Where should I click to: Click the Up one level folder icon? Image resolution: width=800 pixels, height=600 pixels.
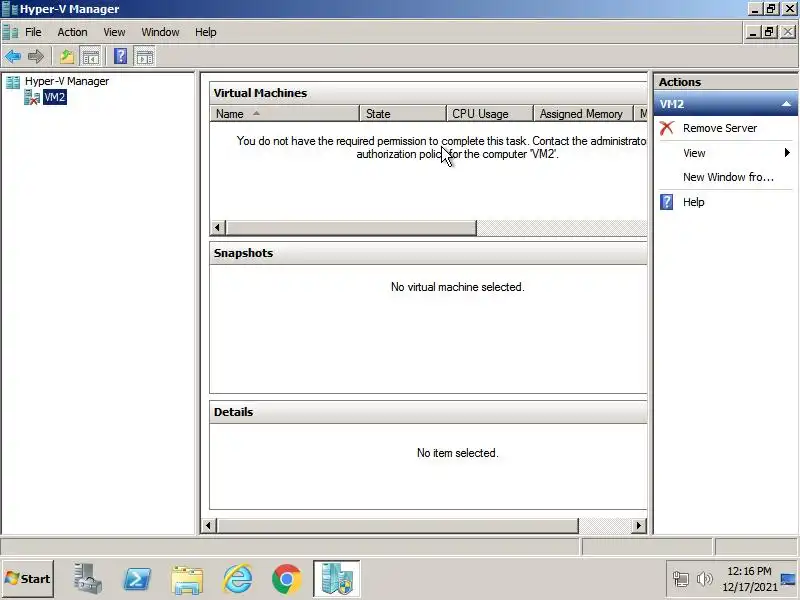pos(67,56)
